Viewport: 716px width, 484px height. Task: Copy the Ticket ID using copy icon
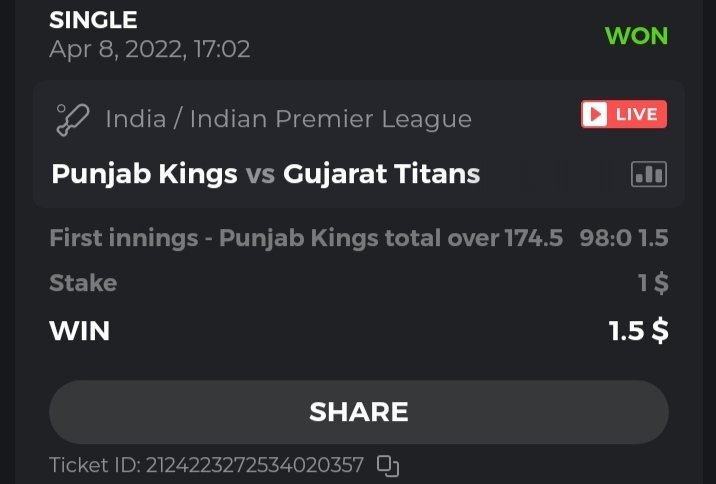tap(388, 465)
